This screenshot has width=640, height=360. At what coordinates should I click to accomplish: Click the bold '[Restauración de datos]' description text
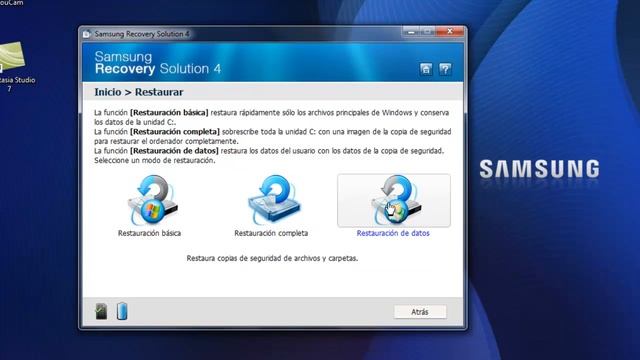pos(174,151)
